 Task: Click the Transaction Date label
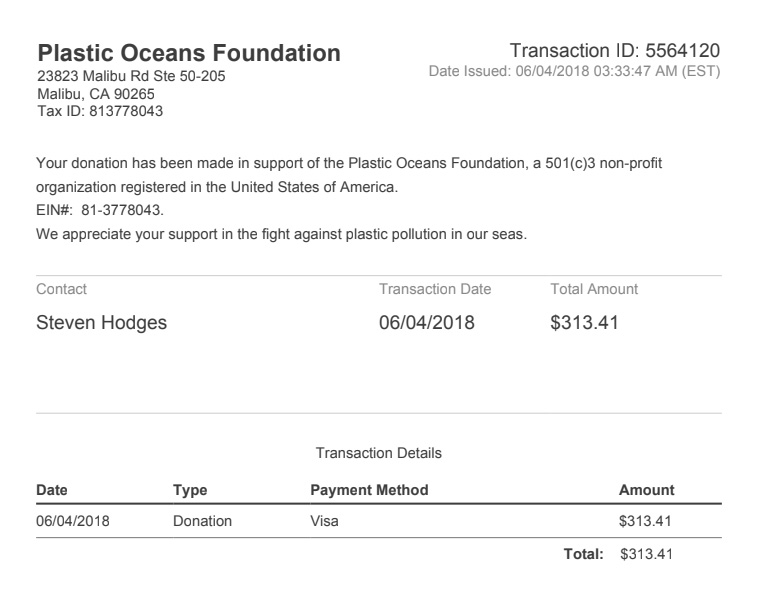point(435,289)
